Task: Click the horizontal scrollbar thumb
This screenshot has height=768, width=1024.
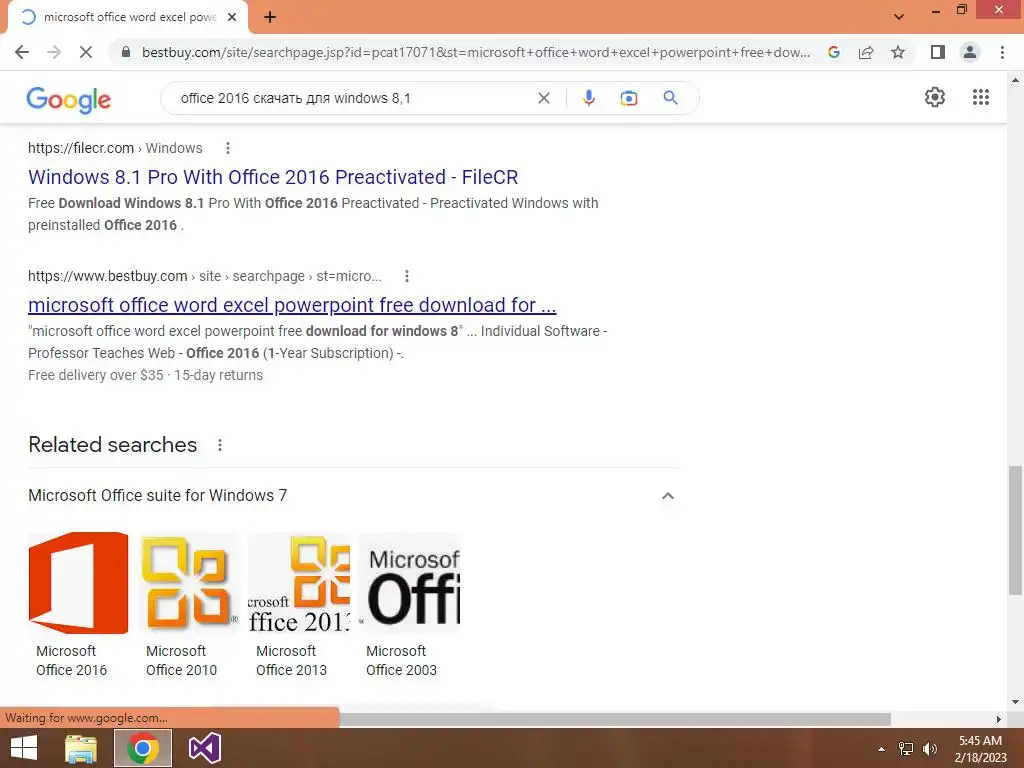Action: click(615, 719)
